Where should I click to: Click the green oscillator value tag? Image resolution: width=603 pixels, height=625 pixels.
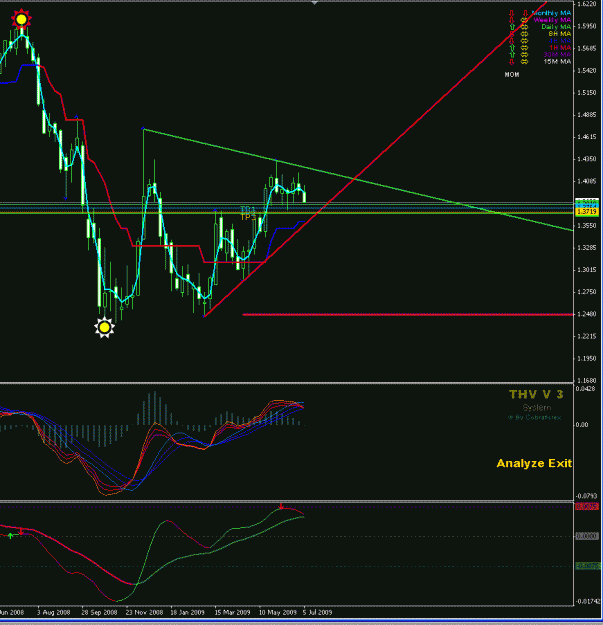point(588,566)
